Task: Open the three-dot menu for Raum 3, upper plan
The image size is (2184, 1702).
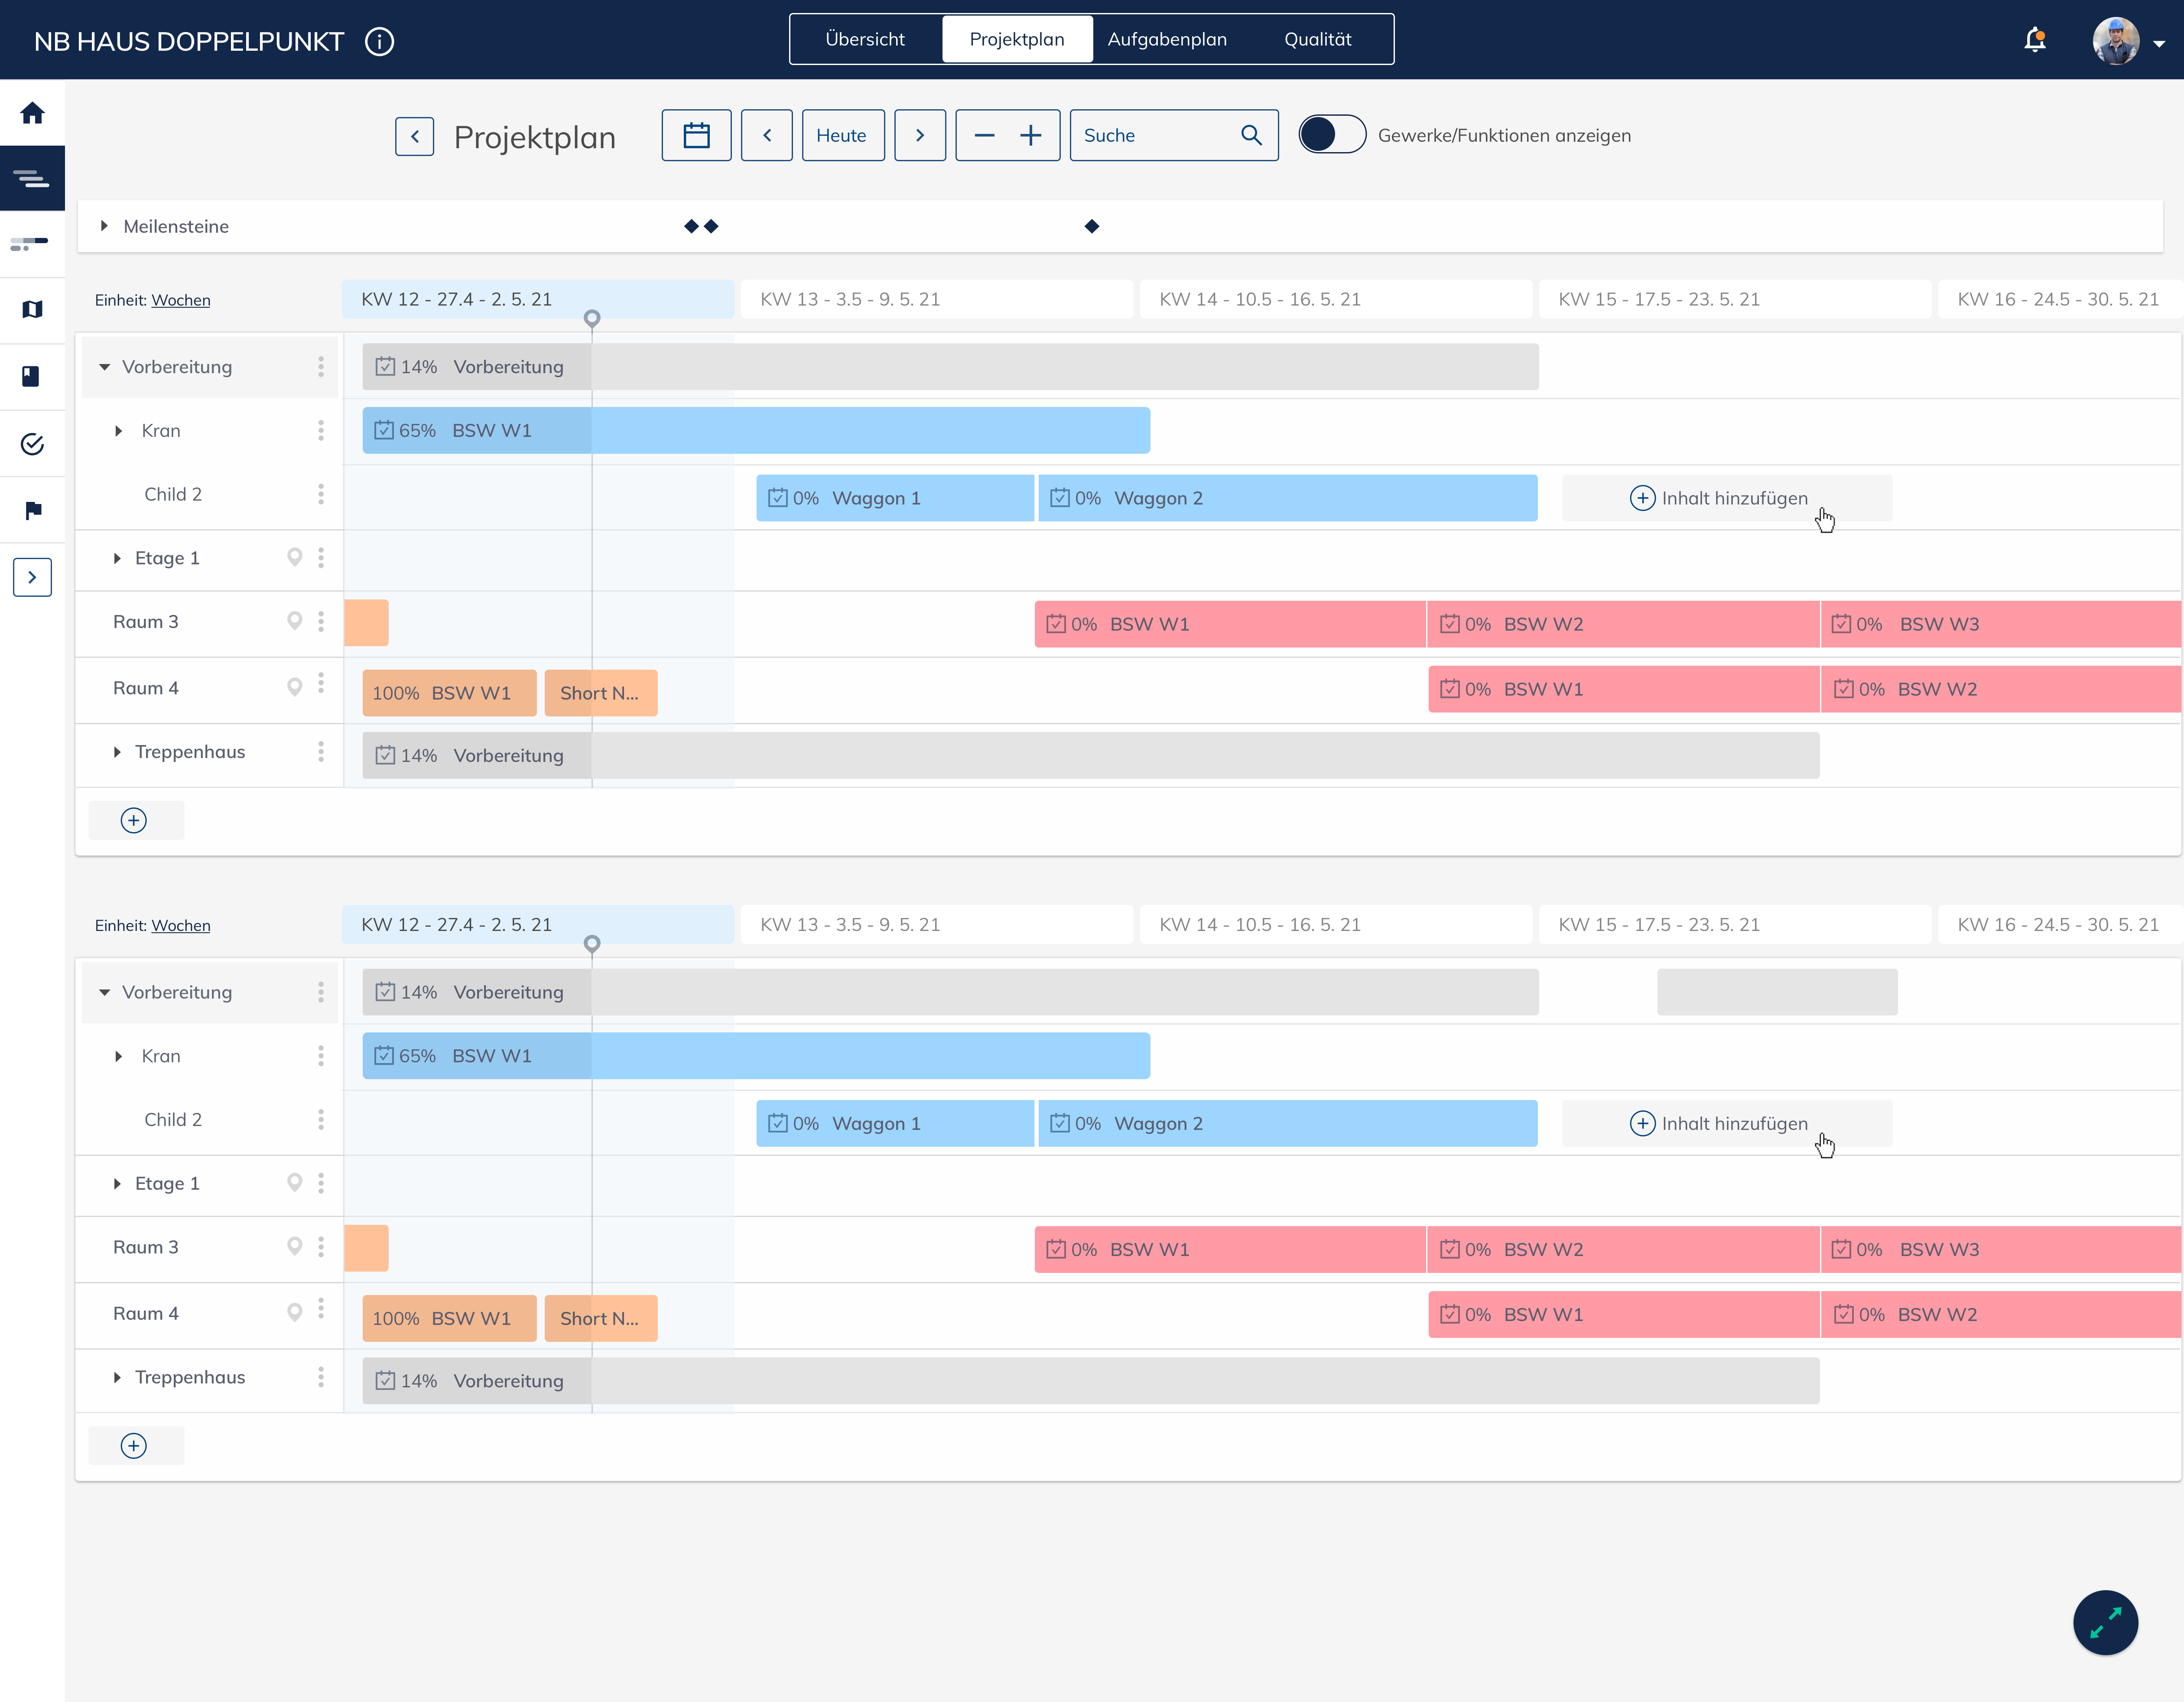Action: tap(321, 622)
